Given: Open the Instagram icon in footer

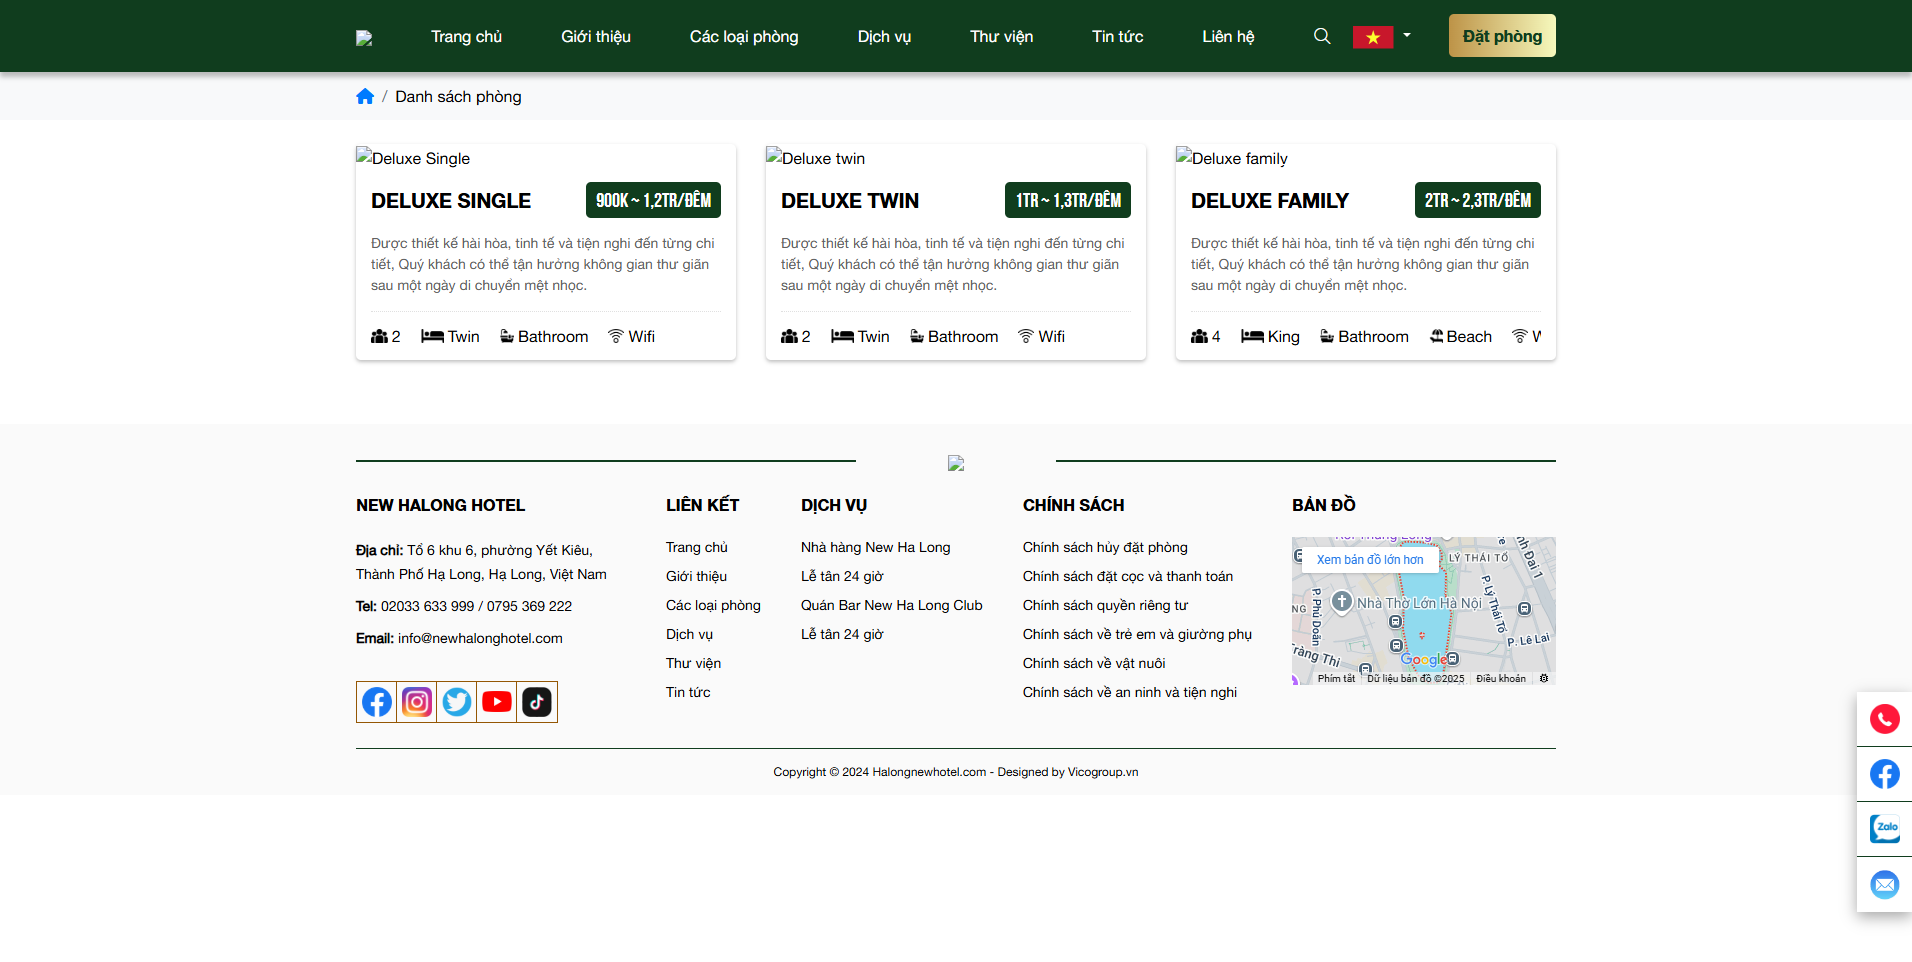Looking at the screenshot, I should 417,702.
